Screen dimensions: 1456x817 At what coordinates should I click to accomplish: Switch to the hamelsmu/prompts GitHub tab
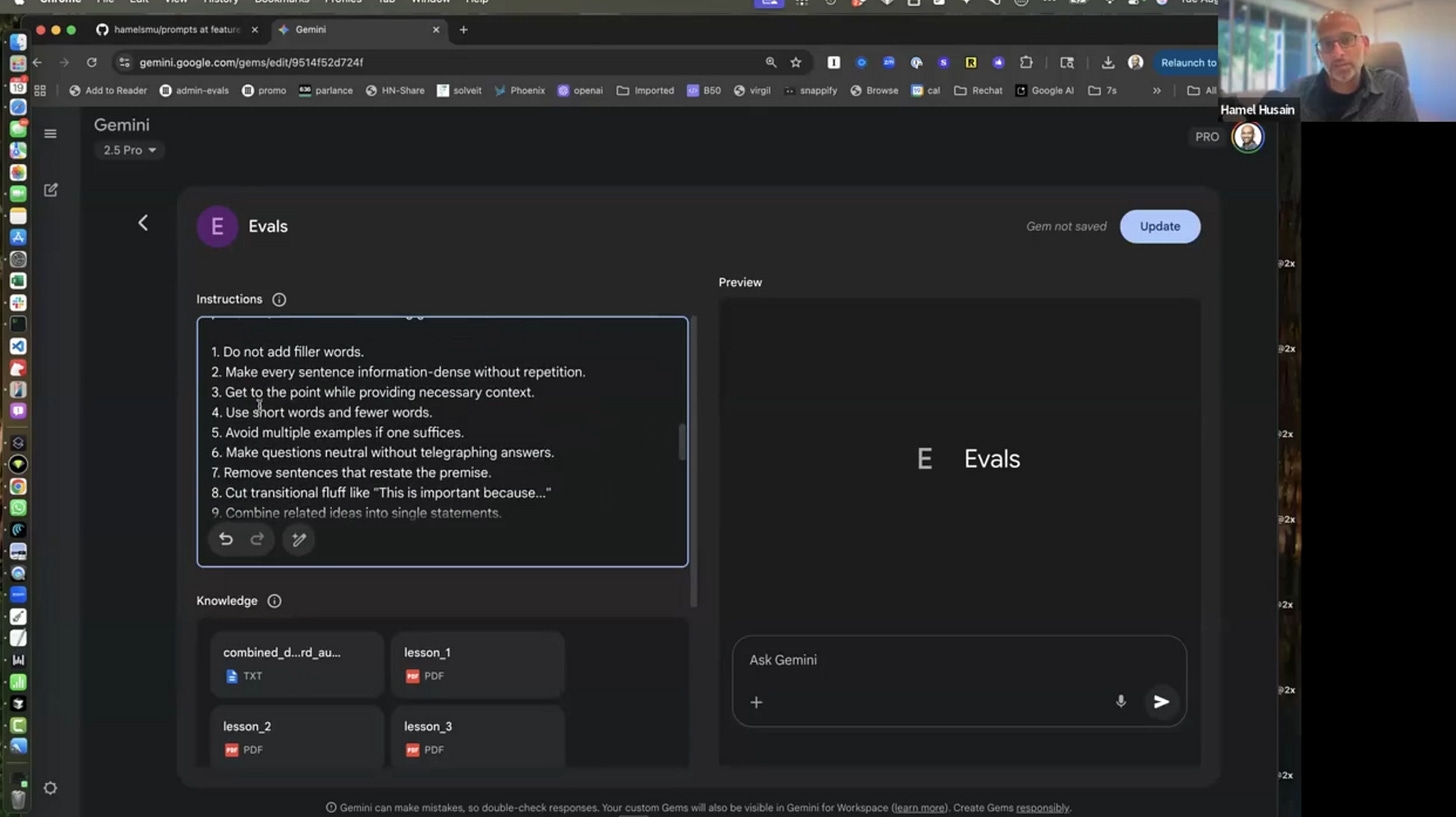168,30
